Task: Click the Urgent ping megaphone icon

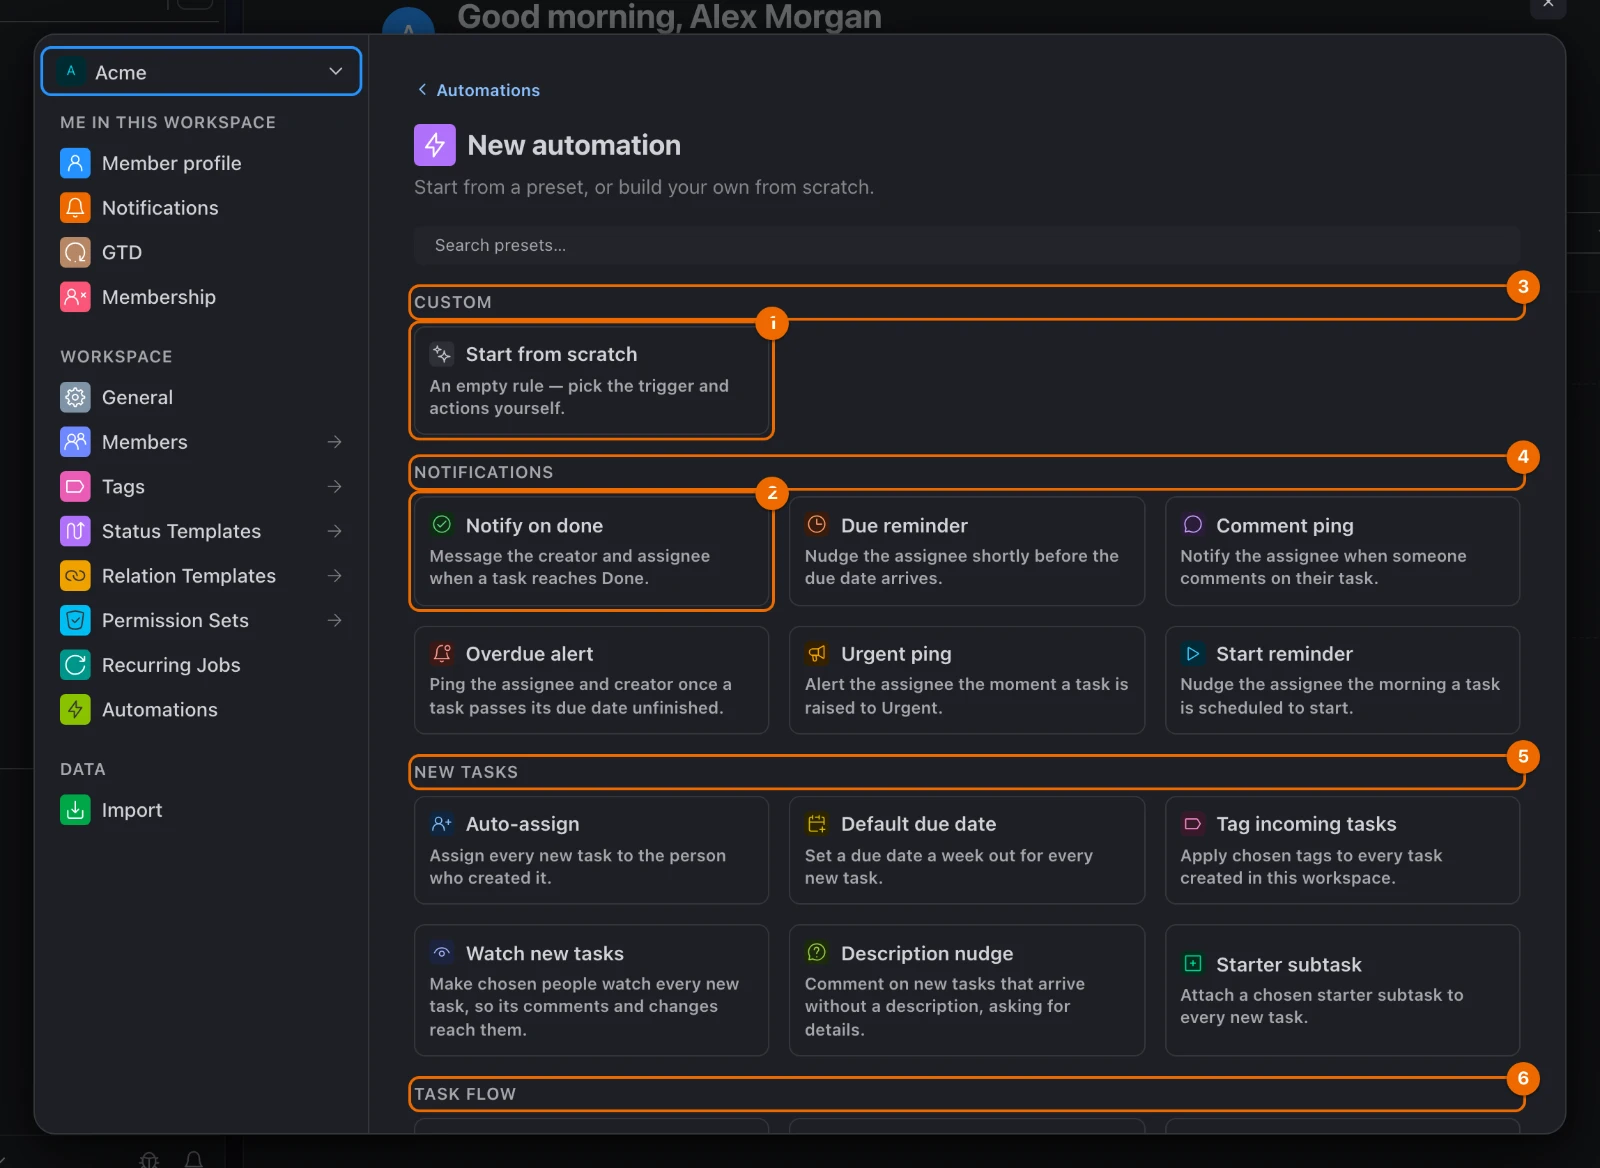Action: tap(817, 654)
